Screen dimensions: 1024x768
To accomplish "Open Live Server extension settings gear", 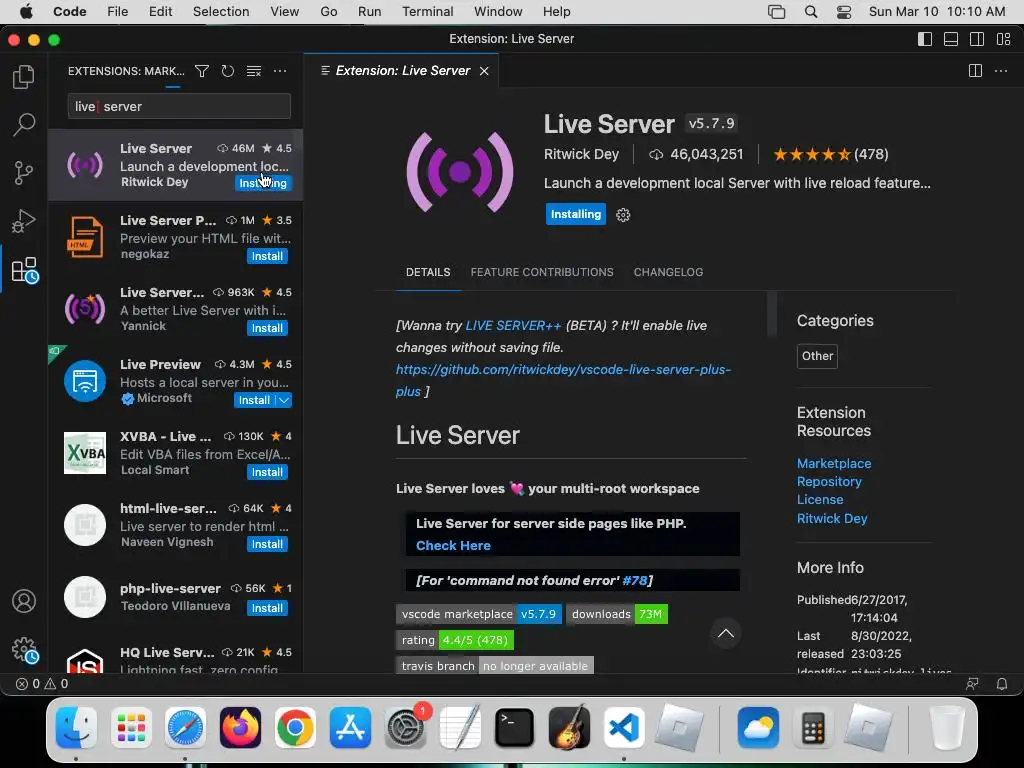I will click(623, 215).
